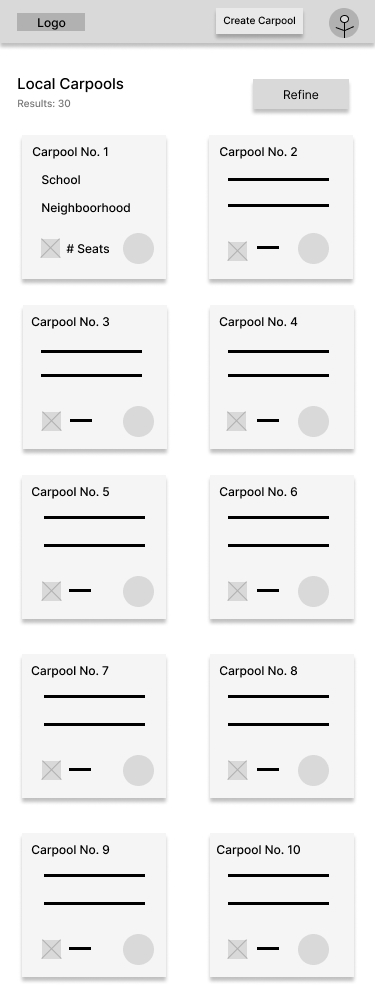This screenshot has height=1005, width=375.
Task: Click the Create Carpool button
Action: [259, 21]
